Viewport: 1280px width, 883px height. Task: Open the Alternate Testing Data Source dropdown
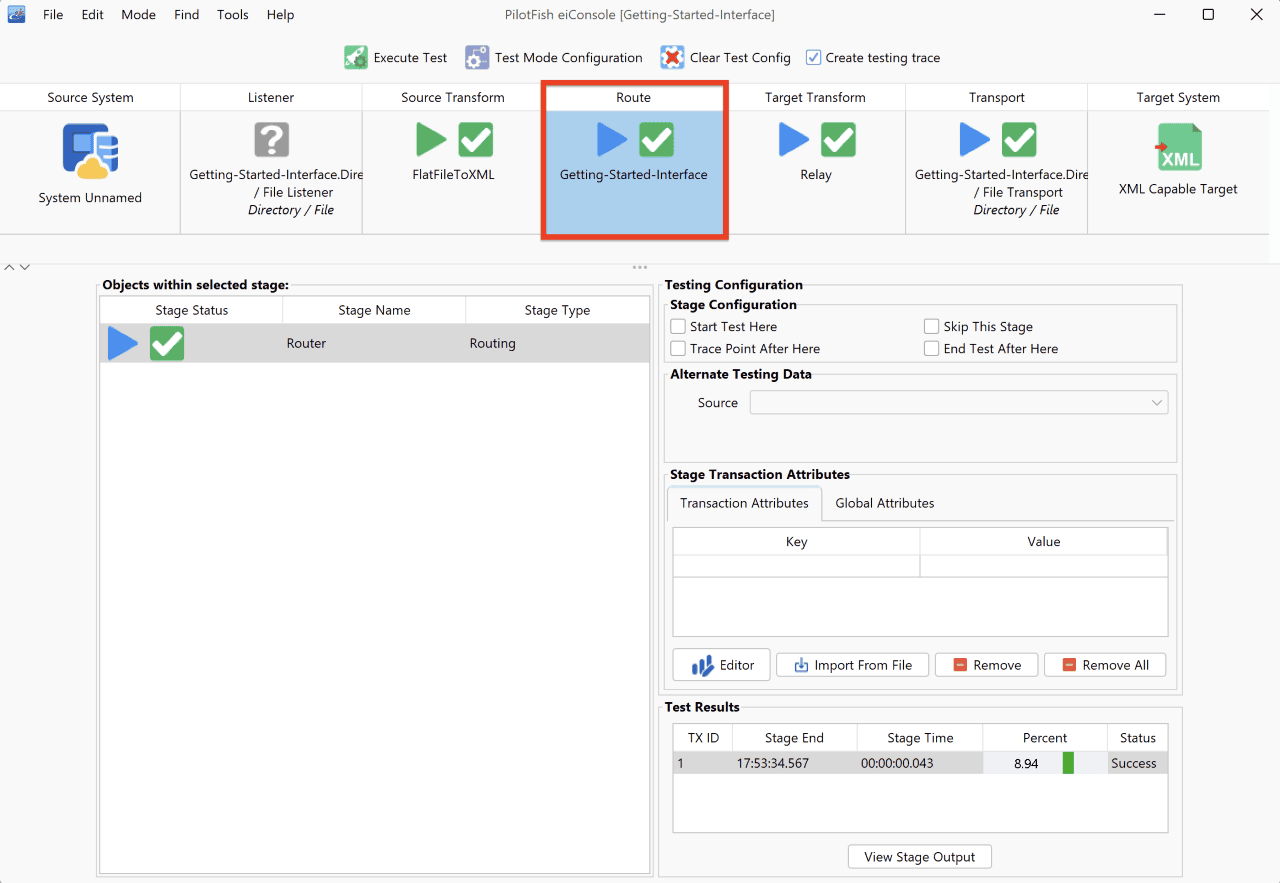click(x=958, y=403)
